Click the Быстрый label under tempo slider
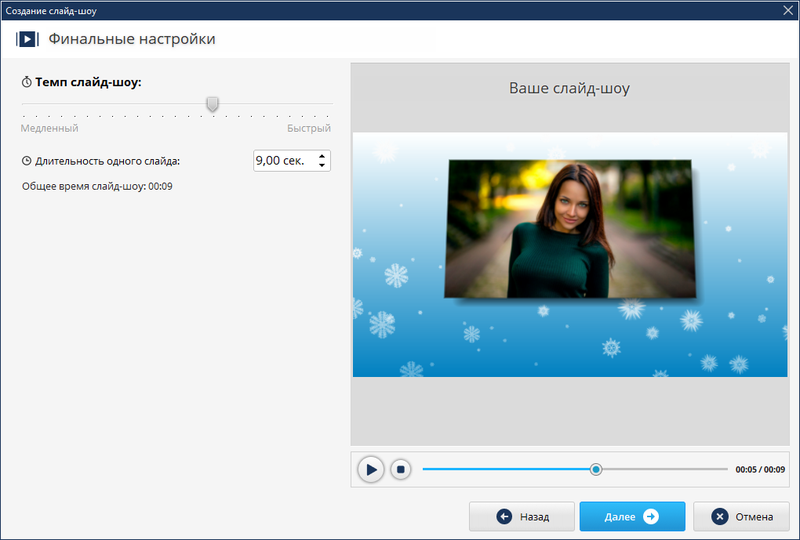The height and width of the screenshot is (540, 800). [x=309, y=128]
